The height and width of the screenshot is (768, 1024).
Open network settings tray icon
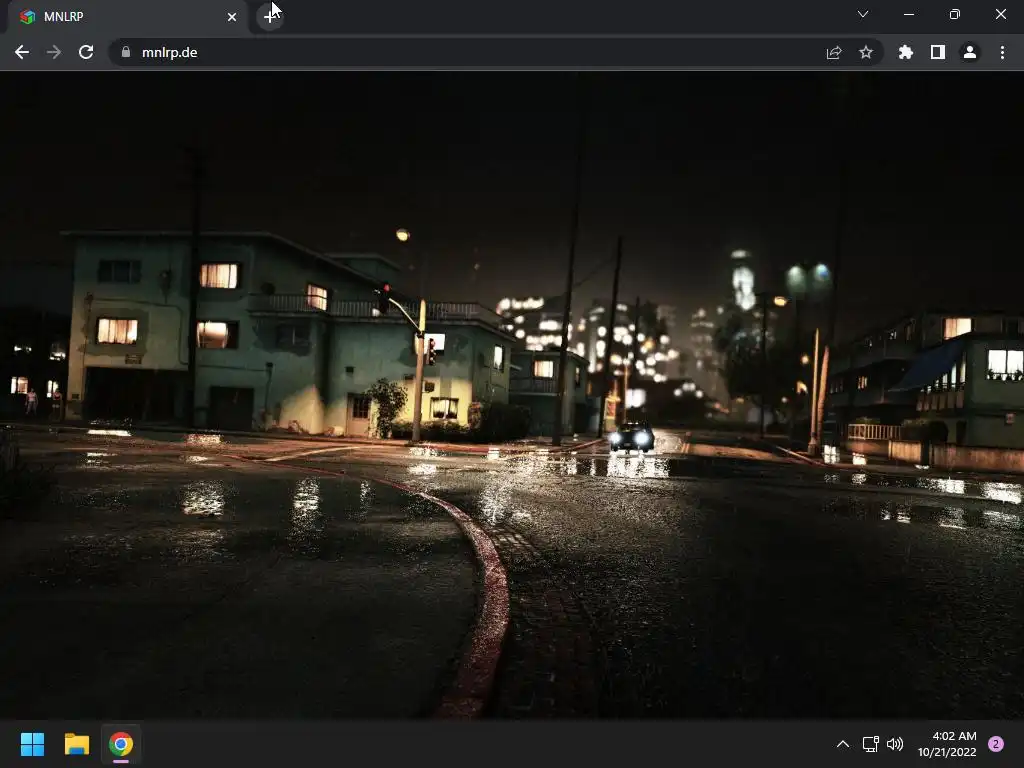point(871,744)
